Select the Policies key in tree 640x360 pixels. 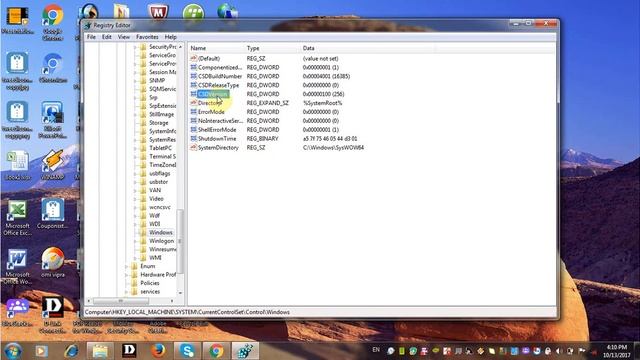tap(150, 283)
